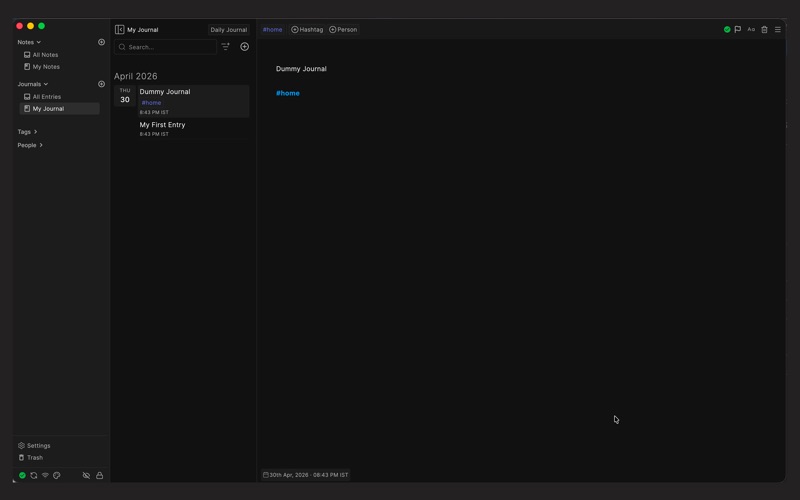
Task: Flag the current journal entry
Action: pos(738,30)
